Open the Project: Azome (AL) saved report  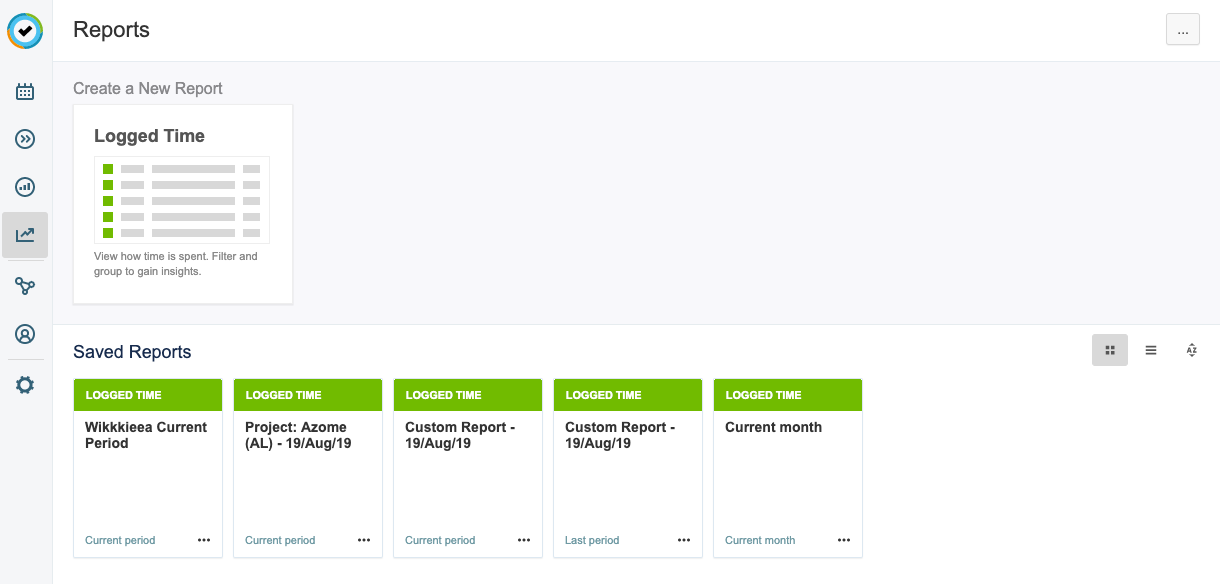click(x=307, y=468)
